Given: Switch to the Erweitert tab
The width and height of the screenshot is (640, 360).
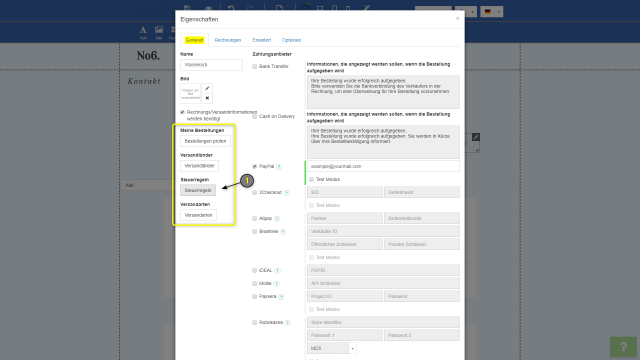Looking at the screenshot, I should coord(262,40).
